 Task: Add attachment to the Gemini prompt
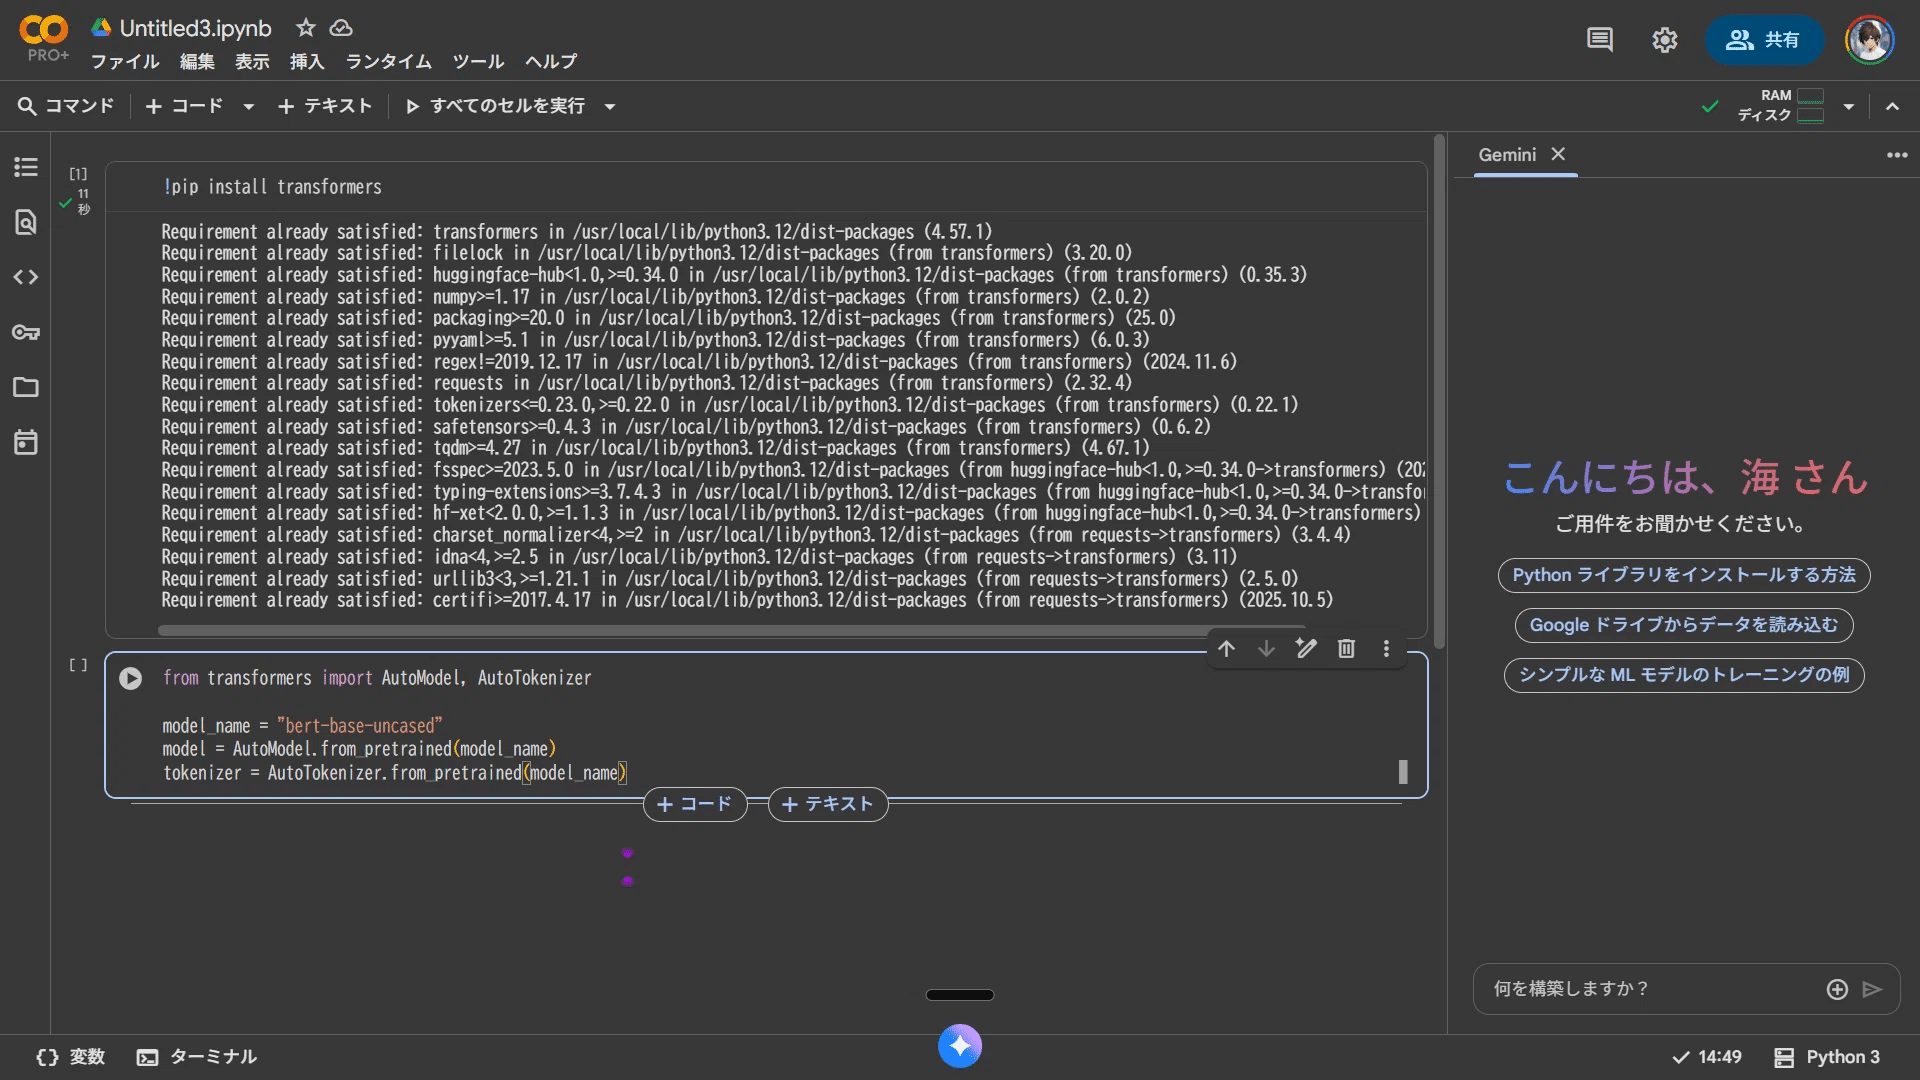click(x=1837, y=989)
